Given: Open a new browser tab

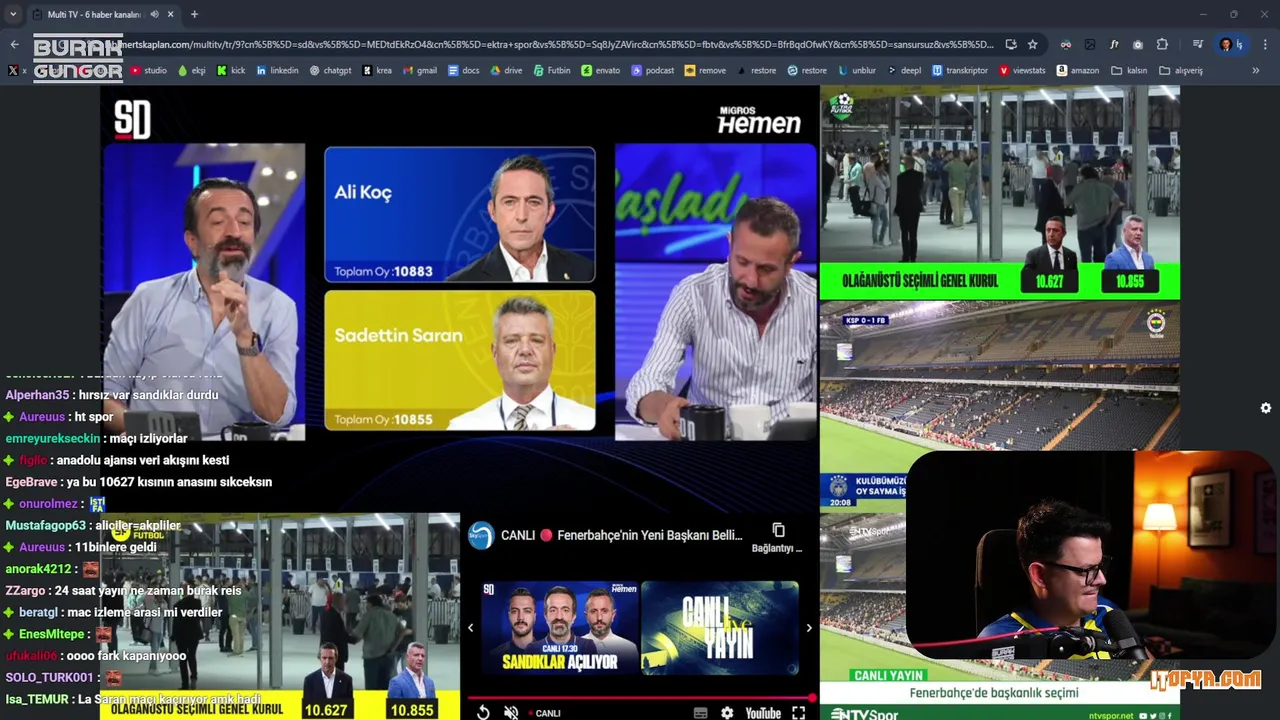Looking at the screenshot, I should coord(194,14).
